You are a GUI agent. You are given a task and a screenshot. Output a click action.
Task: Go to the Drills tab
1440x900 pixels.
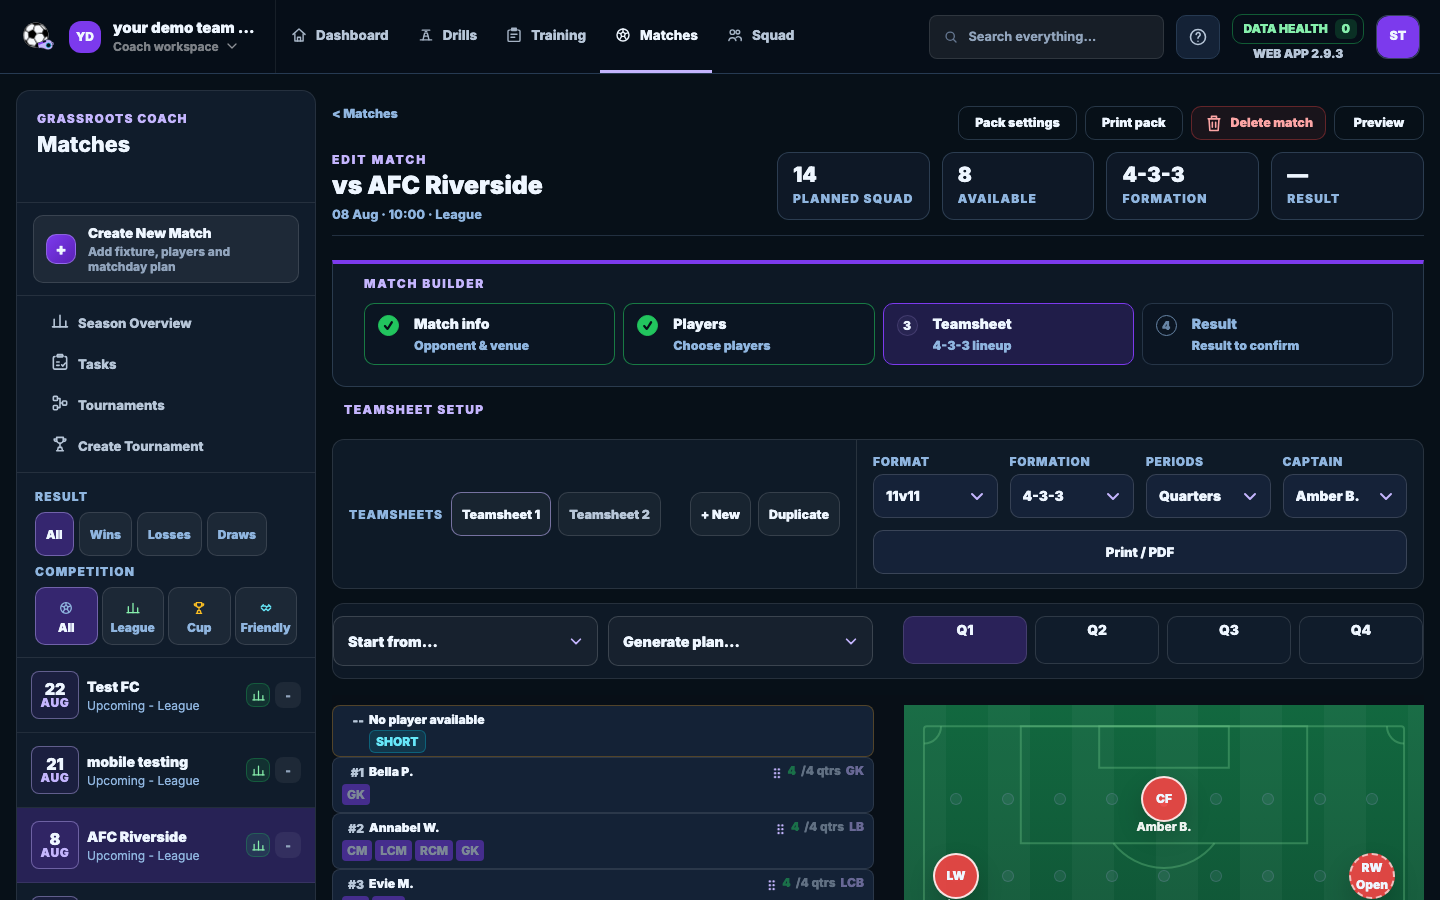pyautogui.click(x=448, y=36)
